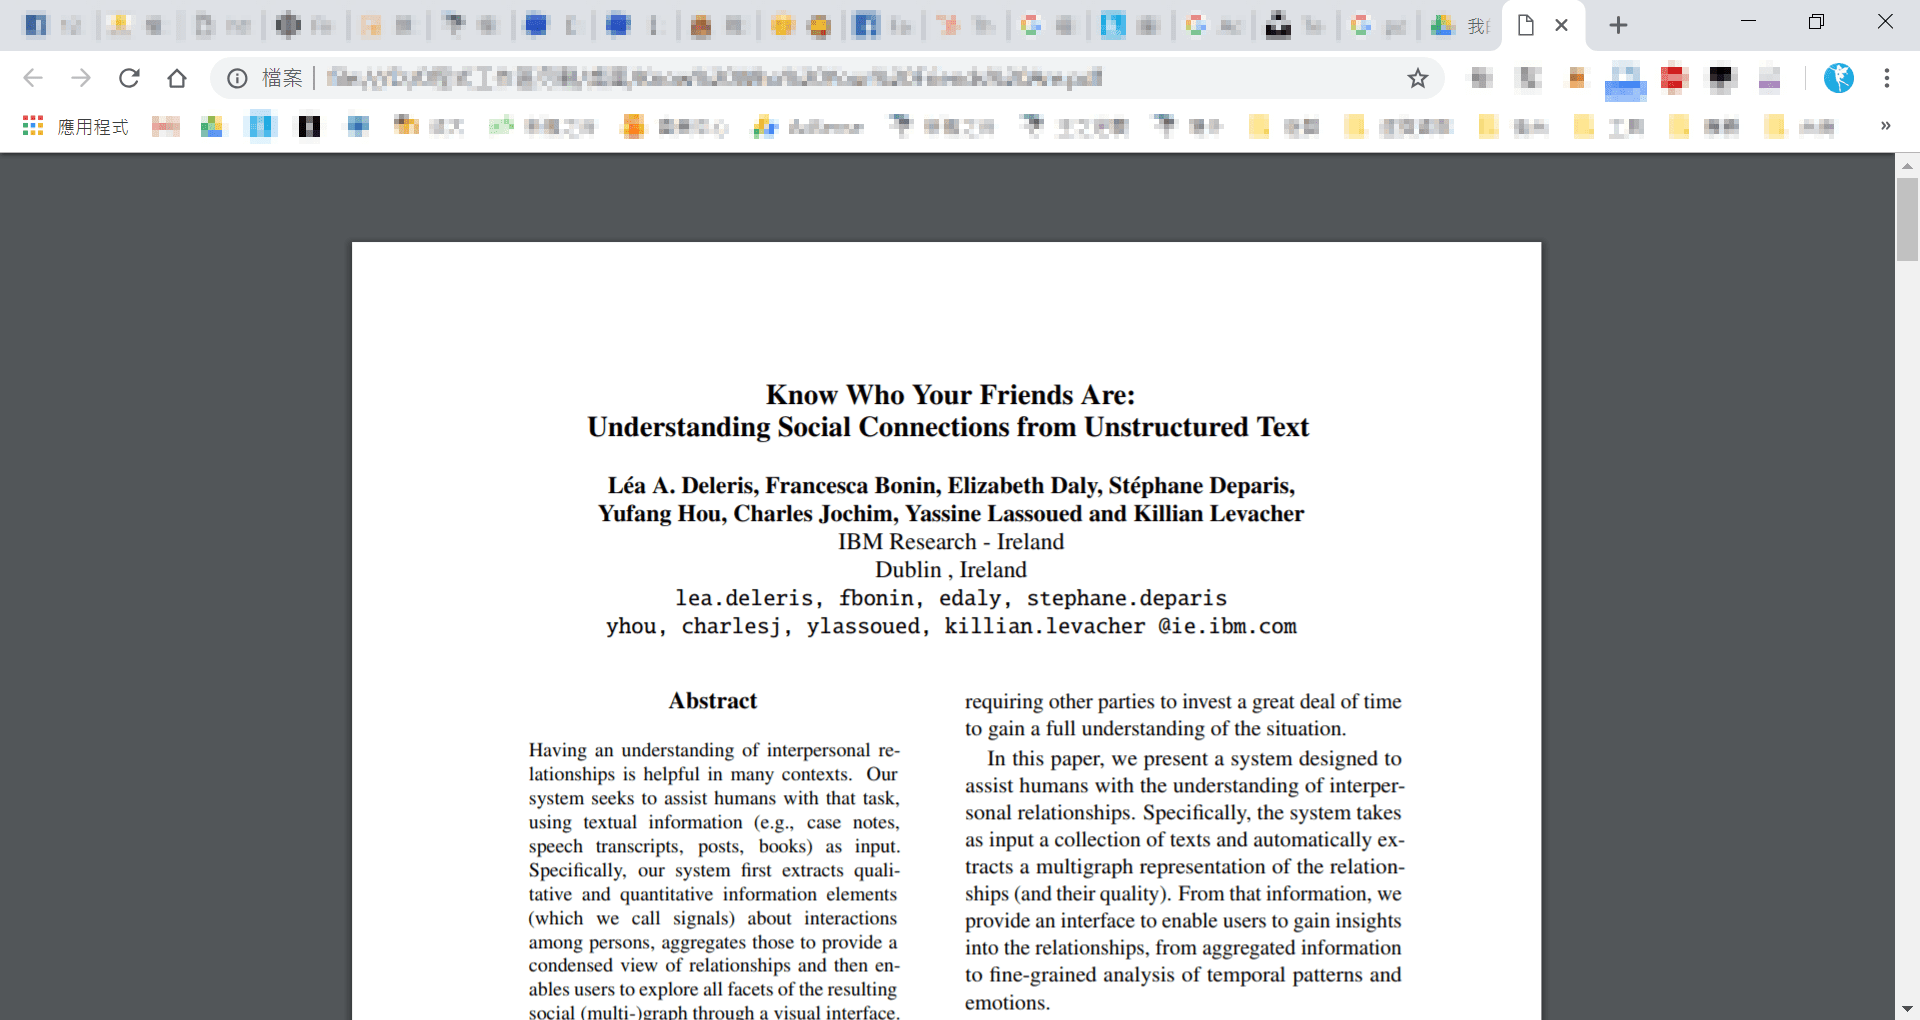The height and width of the screenshot is (1020, 1920).
Task: Minimize the Chrome window
Action: (x=1748, y=22)
